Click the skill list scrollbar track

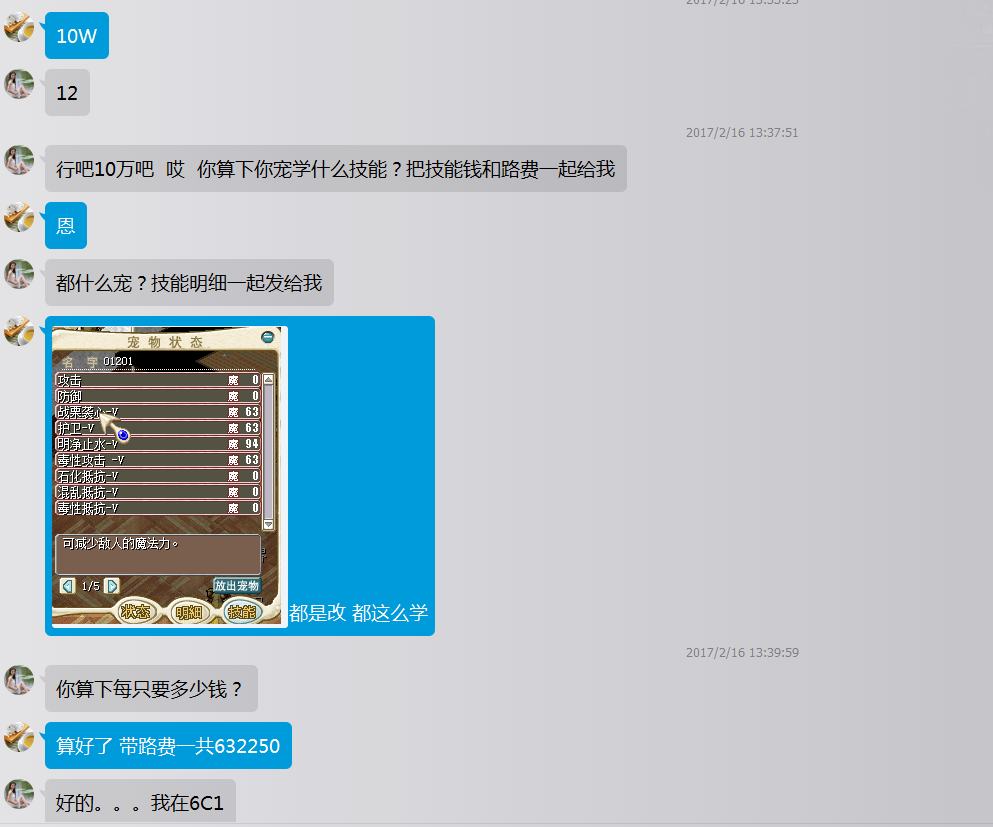268,450
